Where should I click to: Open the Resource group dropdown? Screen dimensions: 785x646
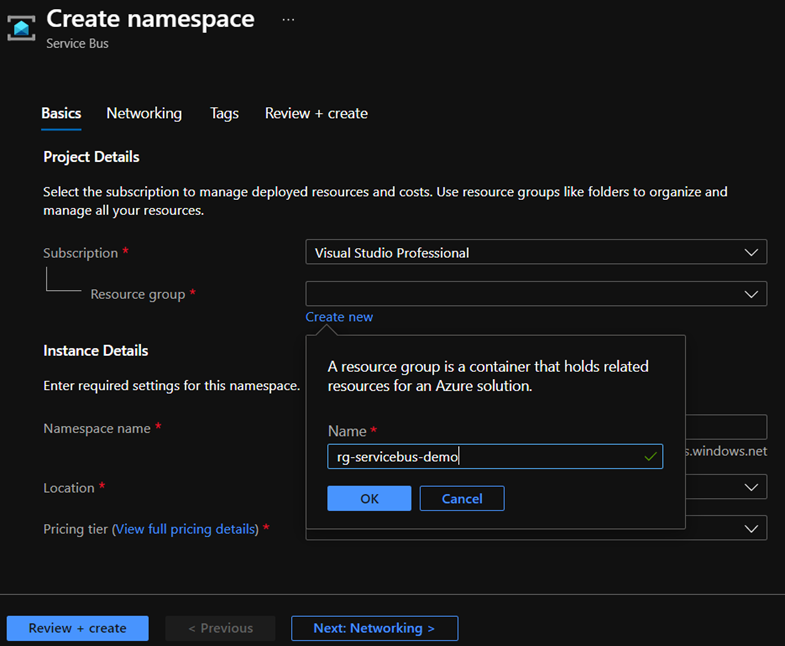(x=536, y=294)
